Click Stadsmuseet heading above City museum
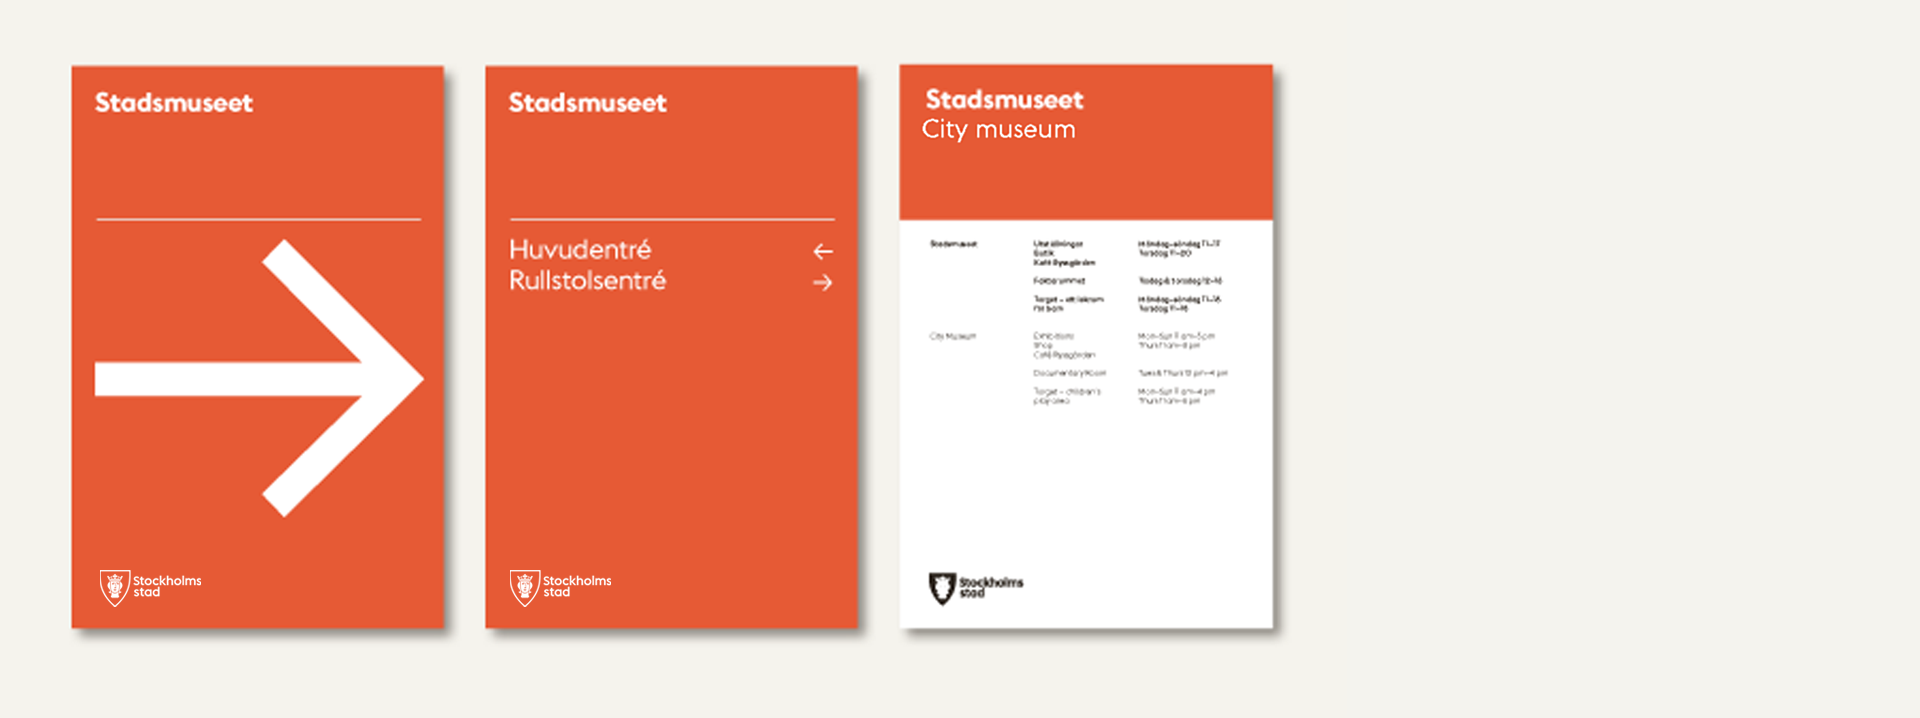The width and height of the screenshot is (1920, 718). tap(1004, 100)
